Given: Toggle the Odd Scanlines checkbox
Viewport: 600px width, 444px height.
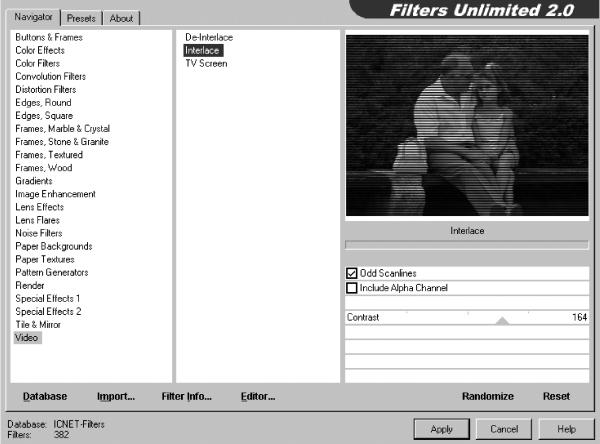Looking at the screenshot, I should click(351, 273).
